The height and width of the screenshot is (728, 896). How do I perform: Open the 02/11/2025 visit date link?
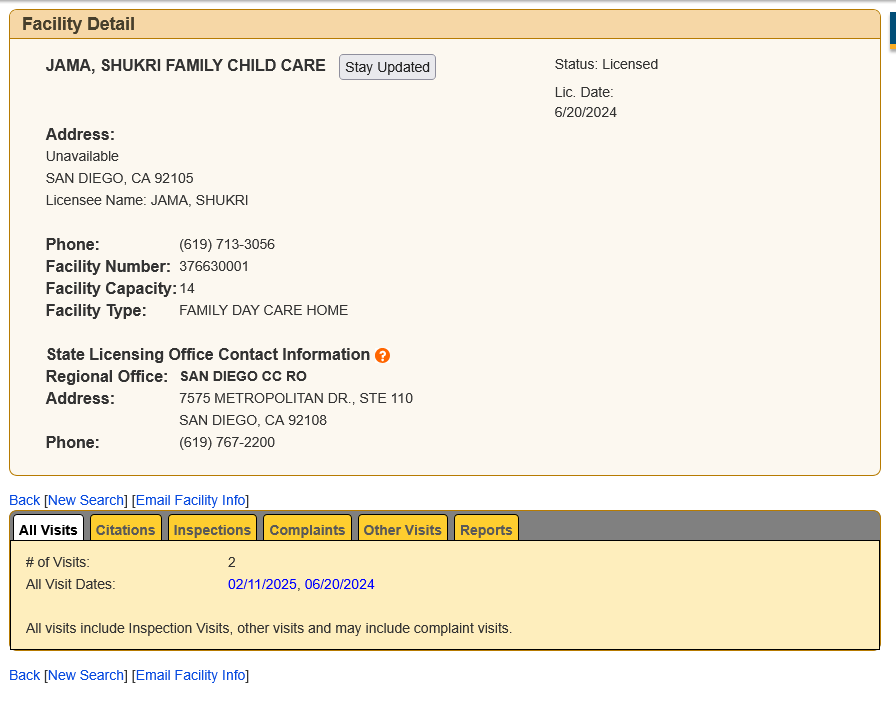tap(262, 584)
